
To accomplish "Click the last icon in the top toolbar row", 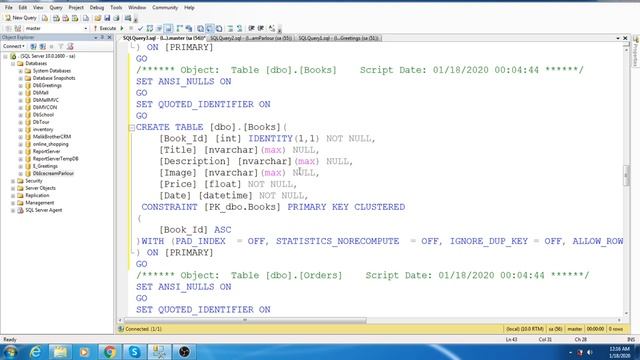I will (x=128, y=18).
